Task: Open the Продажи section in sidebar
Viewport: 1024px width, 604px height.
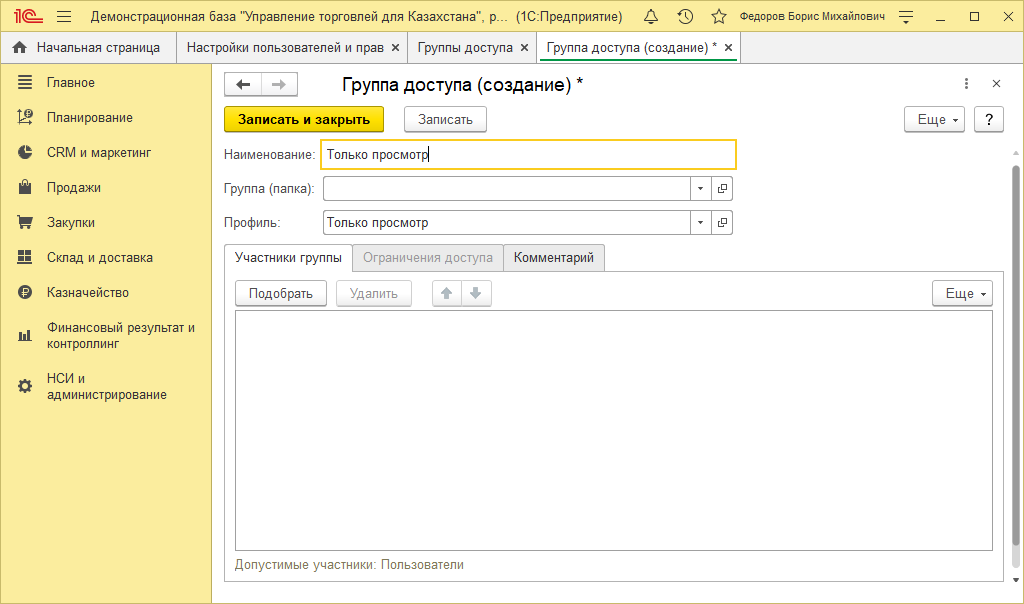Action: 73,187
